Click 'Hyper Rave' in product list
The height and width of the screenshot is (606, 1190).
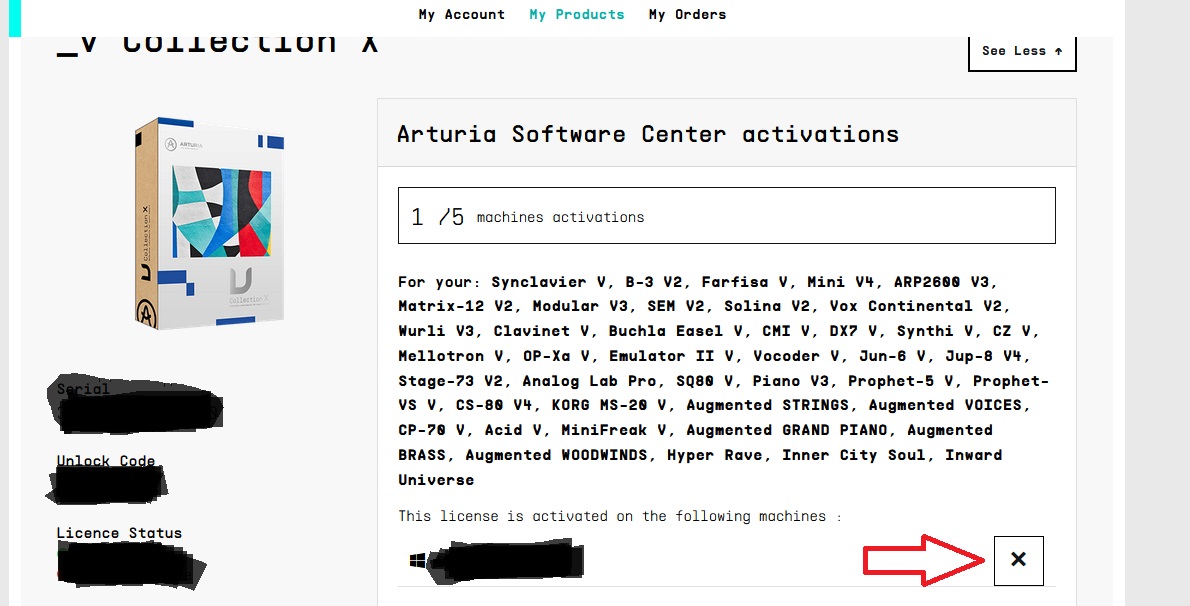coord(714,455)
